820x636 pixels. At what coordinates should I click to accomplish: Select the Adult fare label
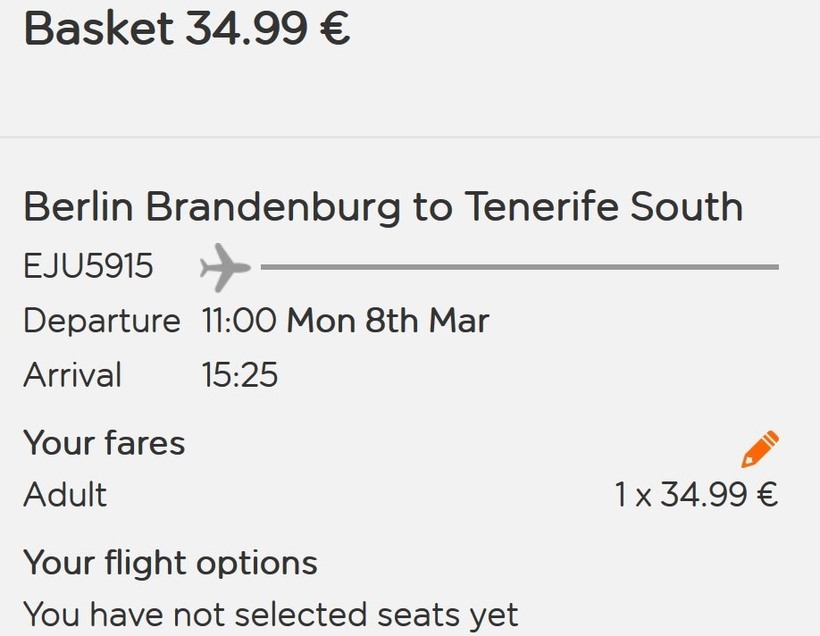point(65,495)
